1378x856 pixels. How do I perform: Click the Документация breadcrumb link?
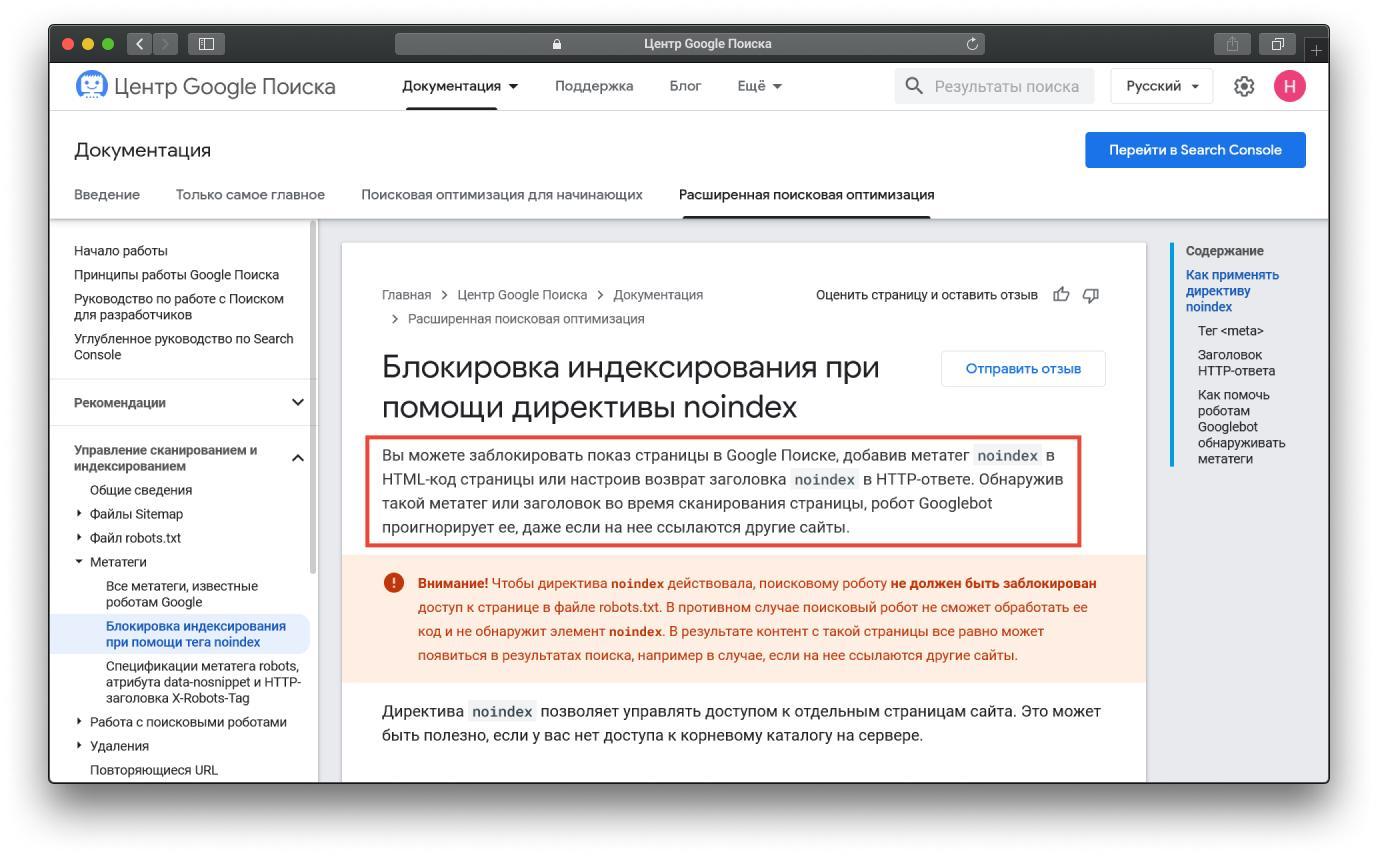[x=658, y=294]
